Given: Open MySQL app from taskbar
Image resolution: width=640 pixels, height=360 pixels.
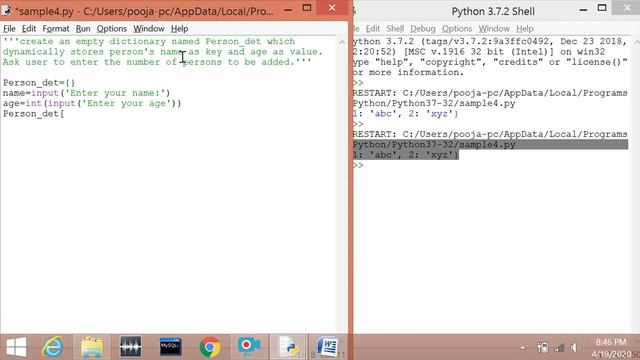Looking at the screenshot, I should (170, 347).
